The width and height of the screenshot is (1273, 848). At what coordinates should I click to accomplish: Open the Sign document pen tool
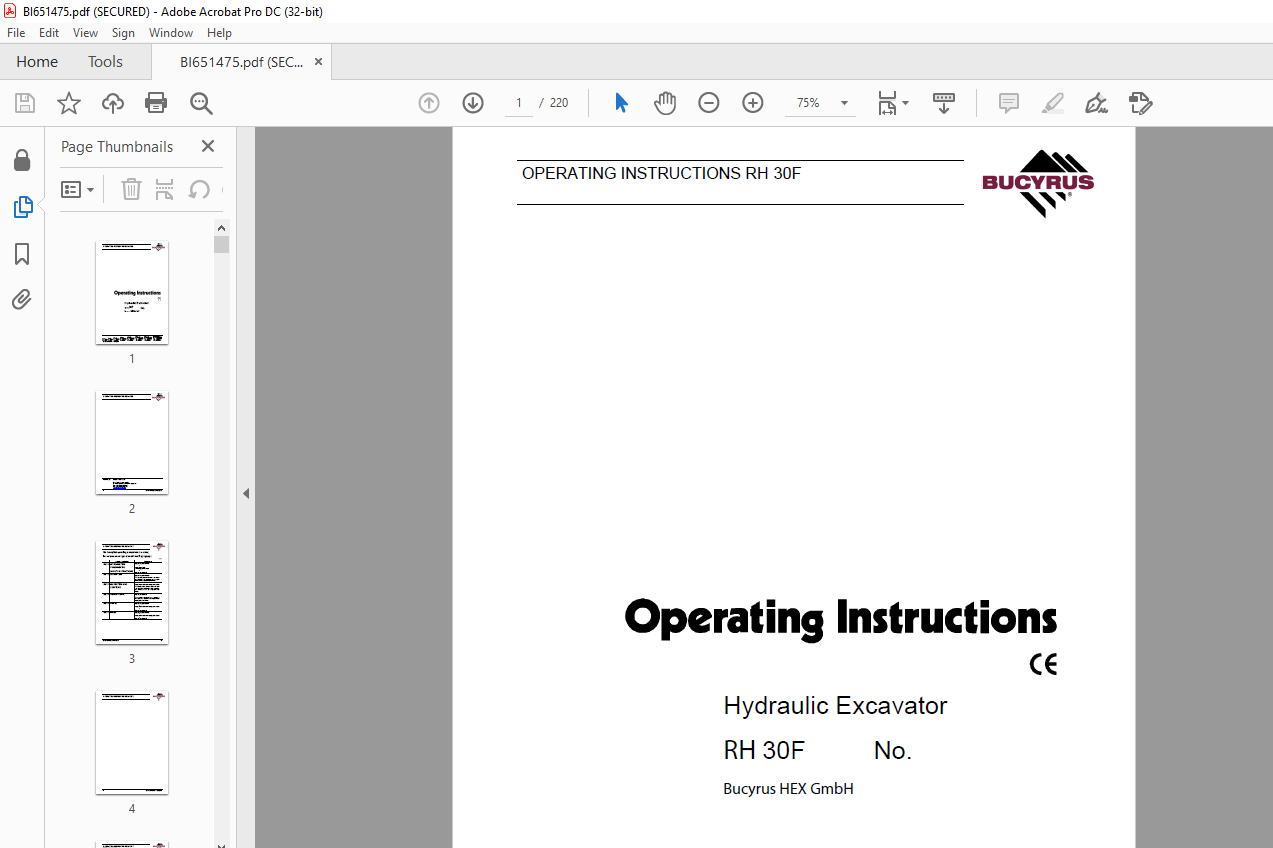(1096, 103)
